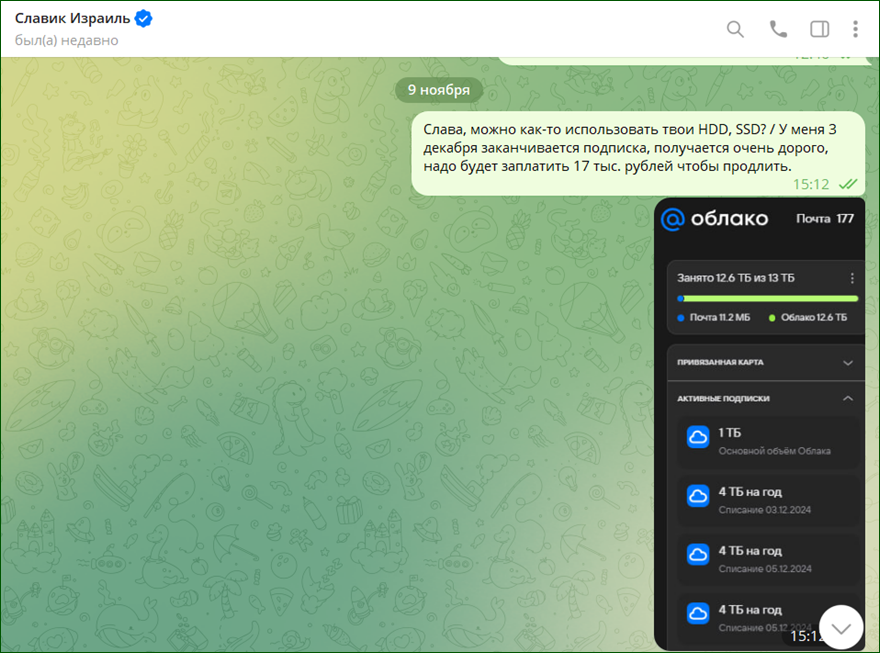880x653 pixels.
Task: Toggle the right sidebar panel icon
Action: (x=819, y=29)
